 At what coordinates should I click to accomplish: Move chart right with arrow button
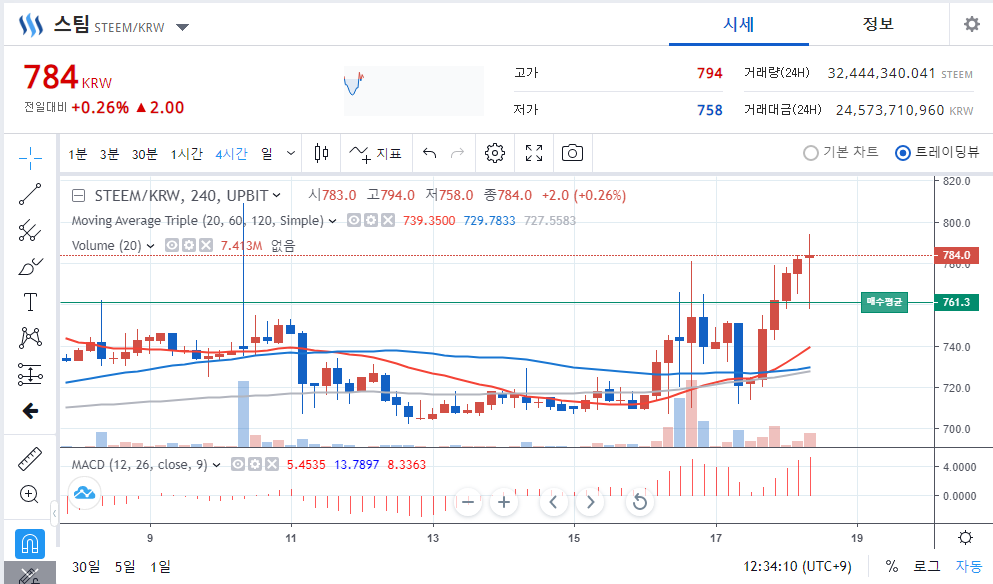[590, 502]
